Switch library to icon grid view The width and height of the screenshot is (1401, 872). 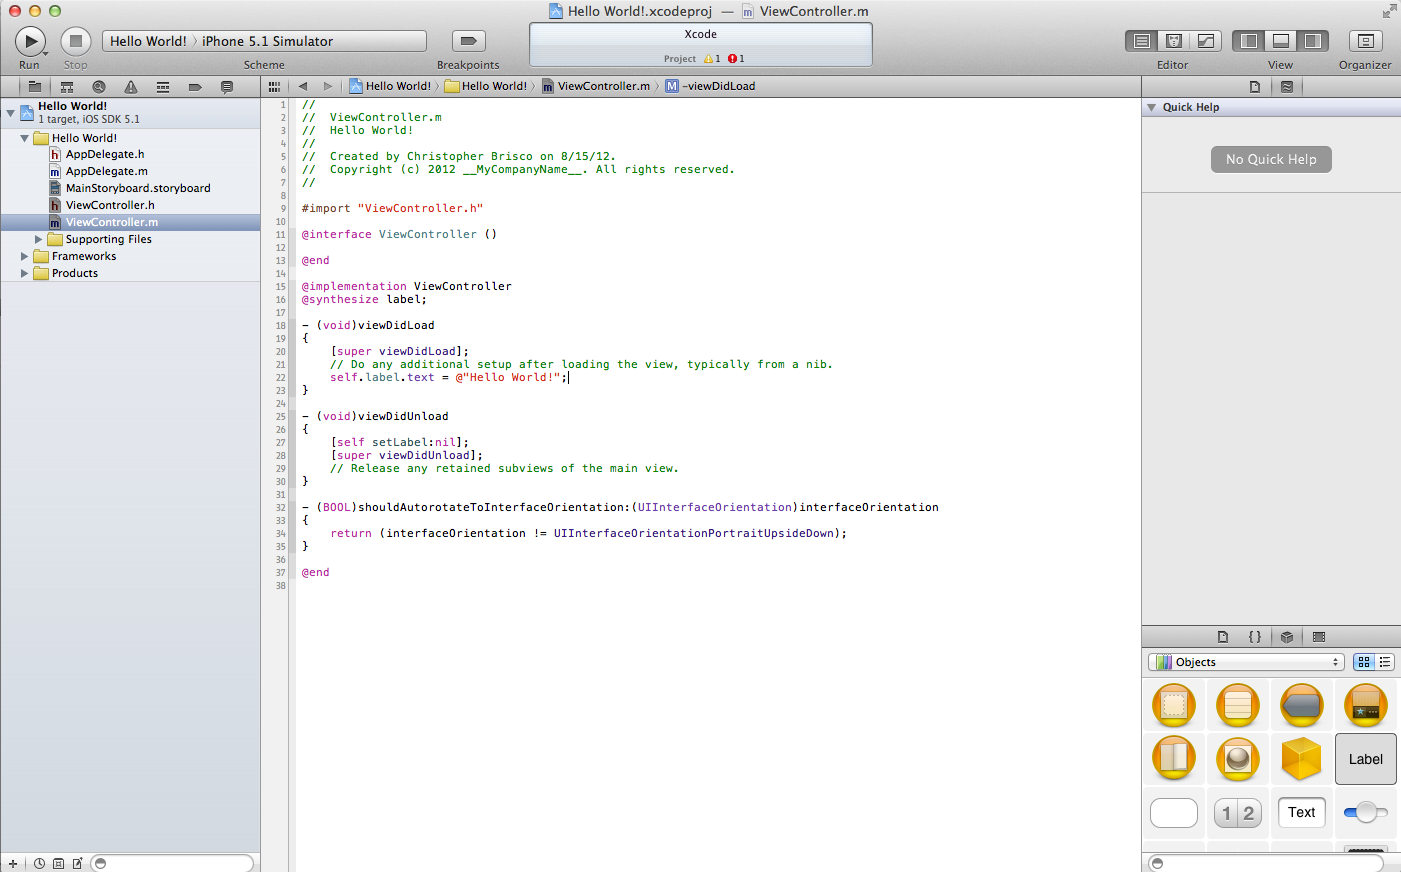click(x=1364, y=662)
